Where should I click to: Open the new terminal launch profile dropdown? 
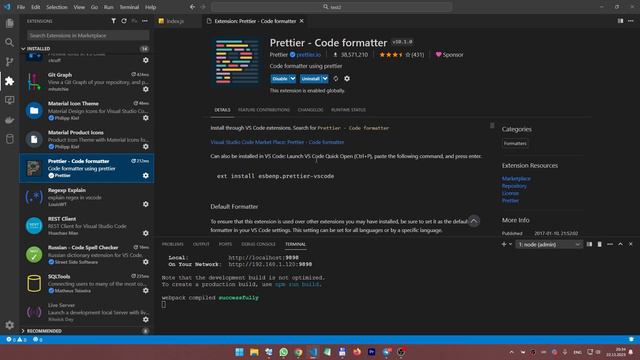coord(511,244)
